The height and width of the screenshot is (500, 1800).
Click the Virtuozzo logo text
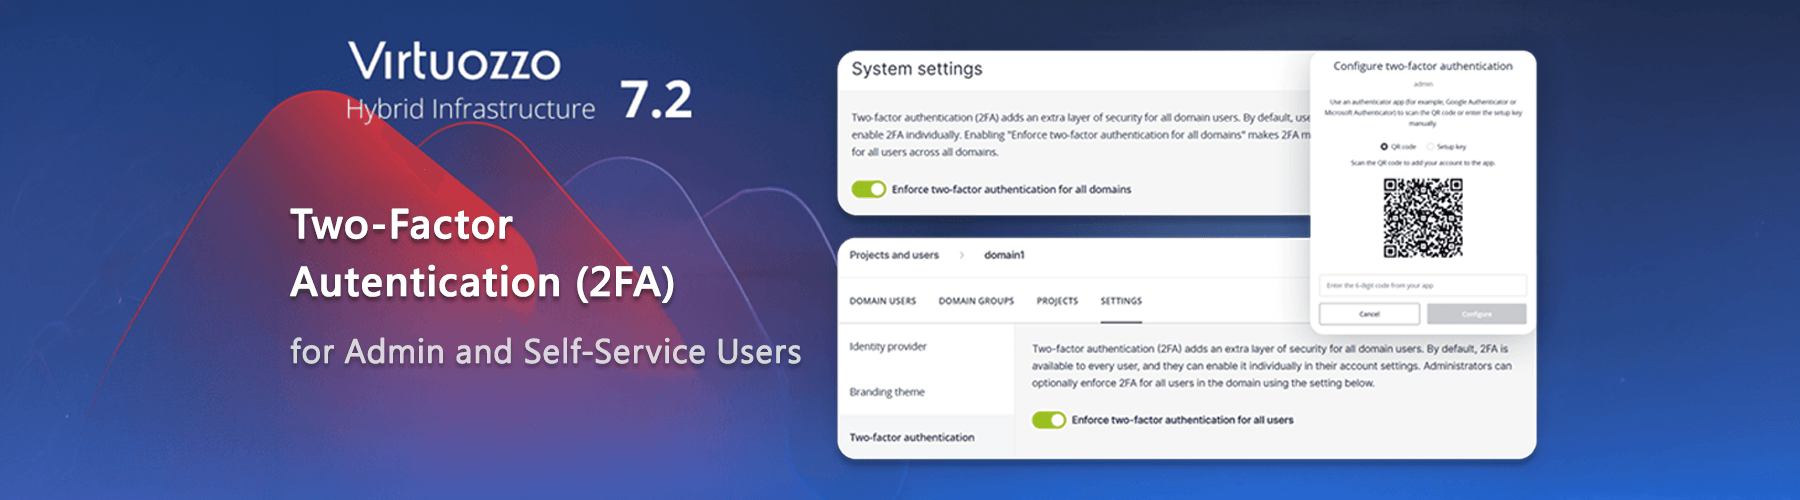click(455, 62)
